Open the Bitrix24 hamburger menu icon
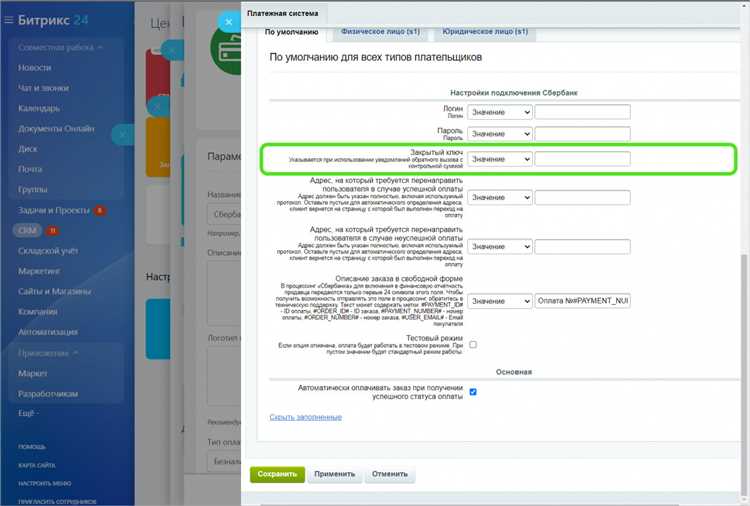 click(x=9, y=20)
